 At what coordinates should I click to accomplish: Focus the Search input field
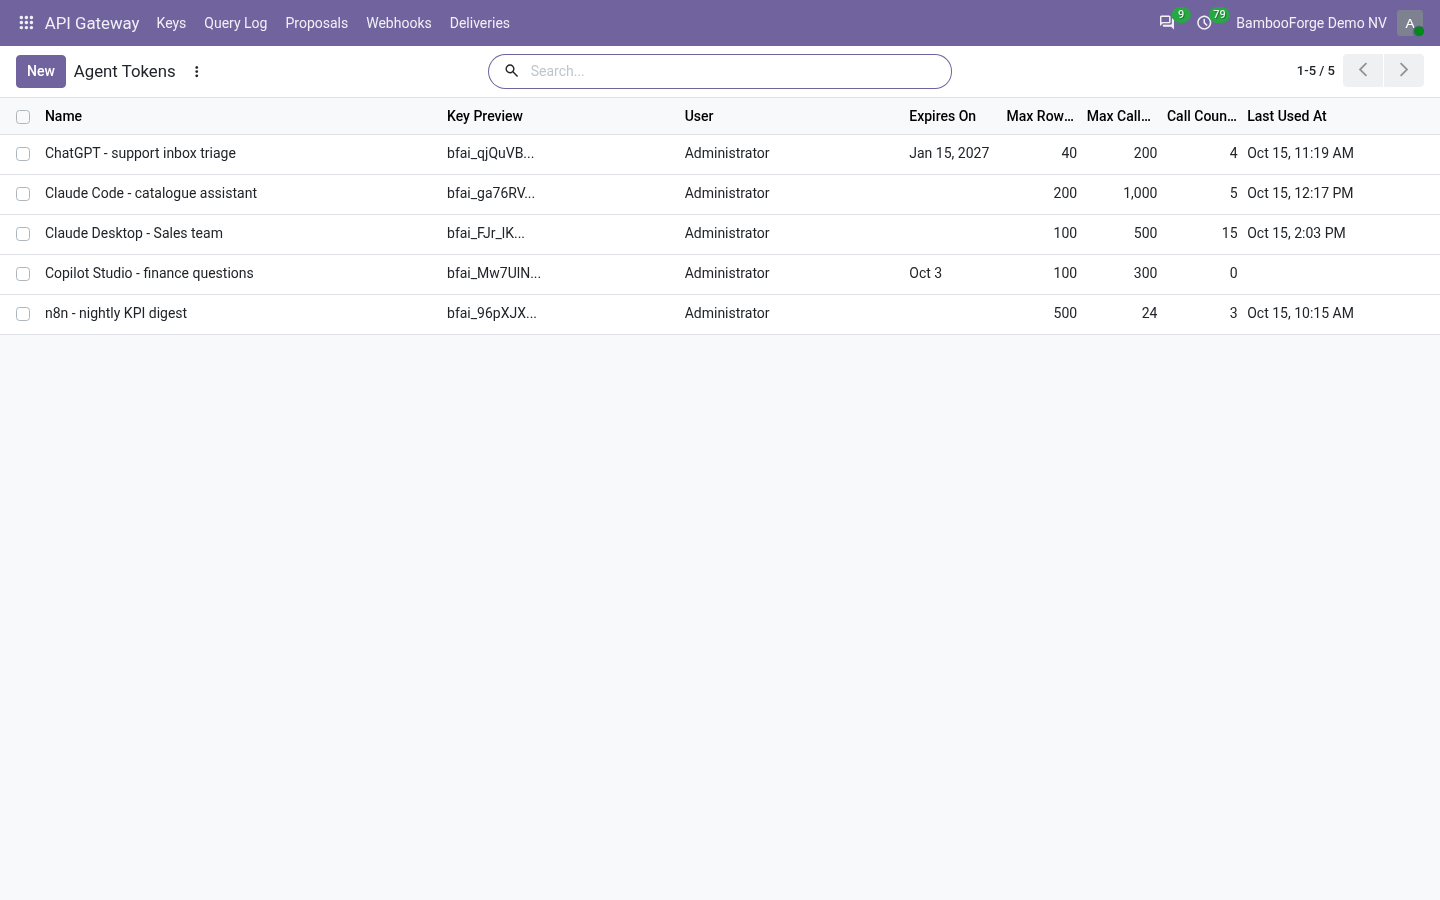point(735,71)
